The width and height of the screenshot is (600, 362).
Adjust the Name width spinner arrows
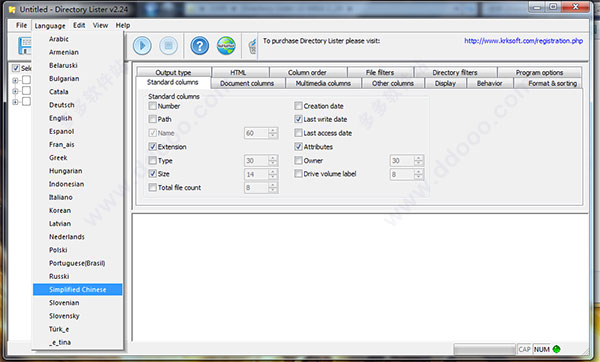[273, 133]
